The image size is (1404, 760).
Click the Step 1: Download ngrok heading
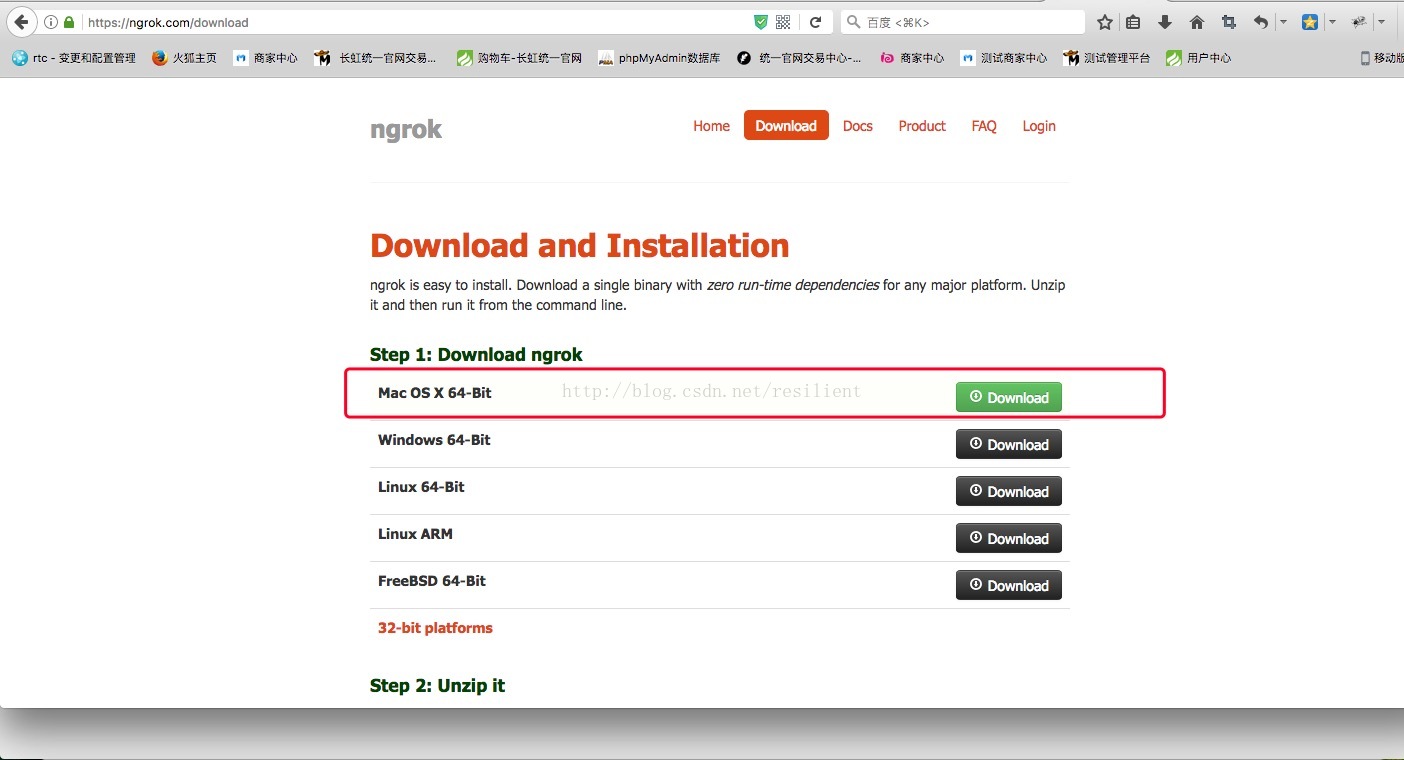coord(476,355)
